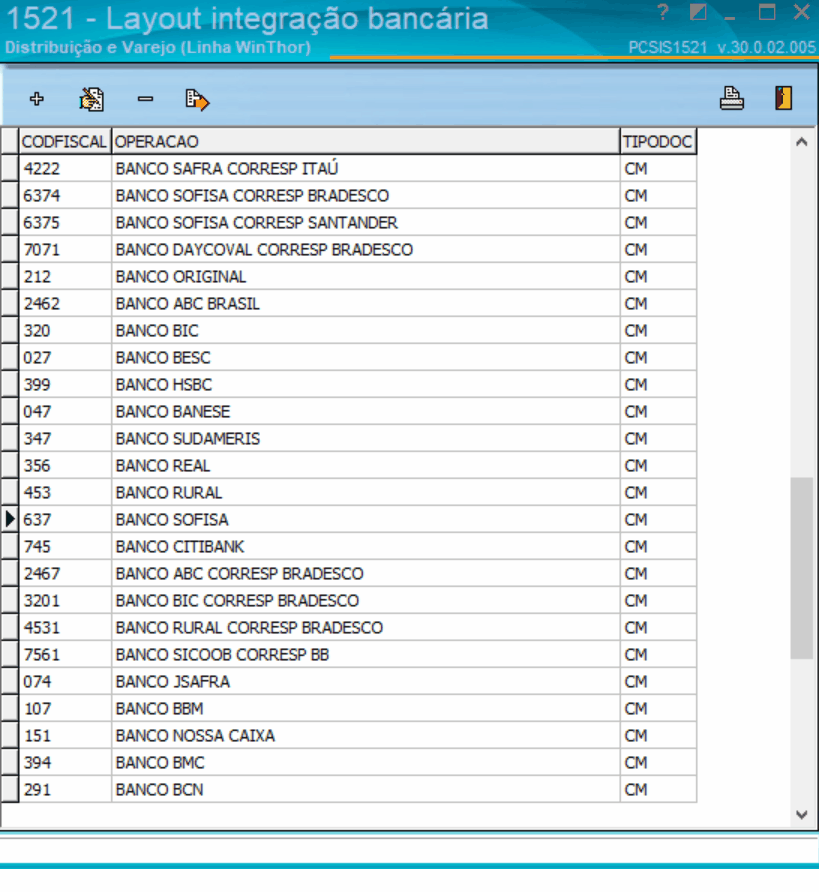Minimize the window
Viewport: 819px width, 892px height.
[730, 17]
